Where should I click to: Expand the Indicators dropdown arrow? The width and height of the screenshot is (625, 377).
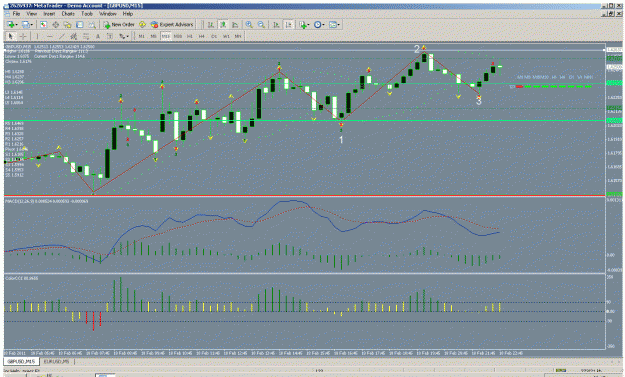309,25
